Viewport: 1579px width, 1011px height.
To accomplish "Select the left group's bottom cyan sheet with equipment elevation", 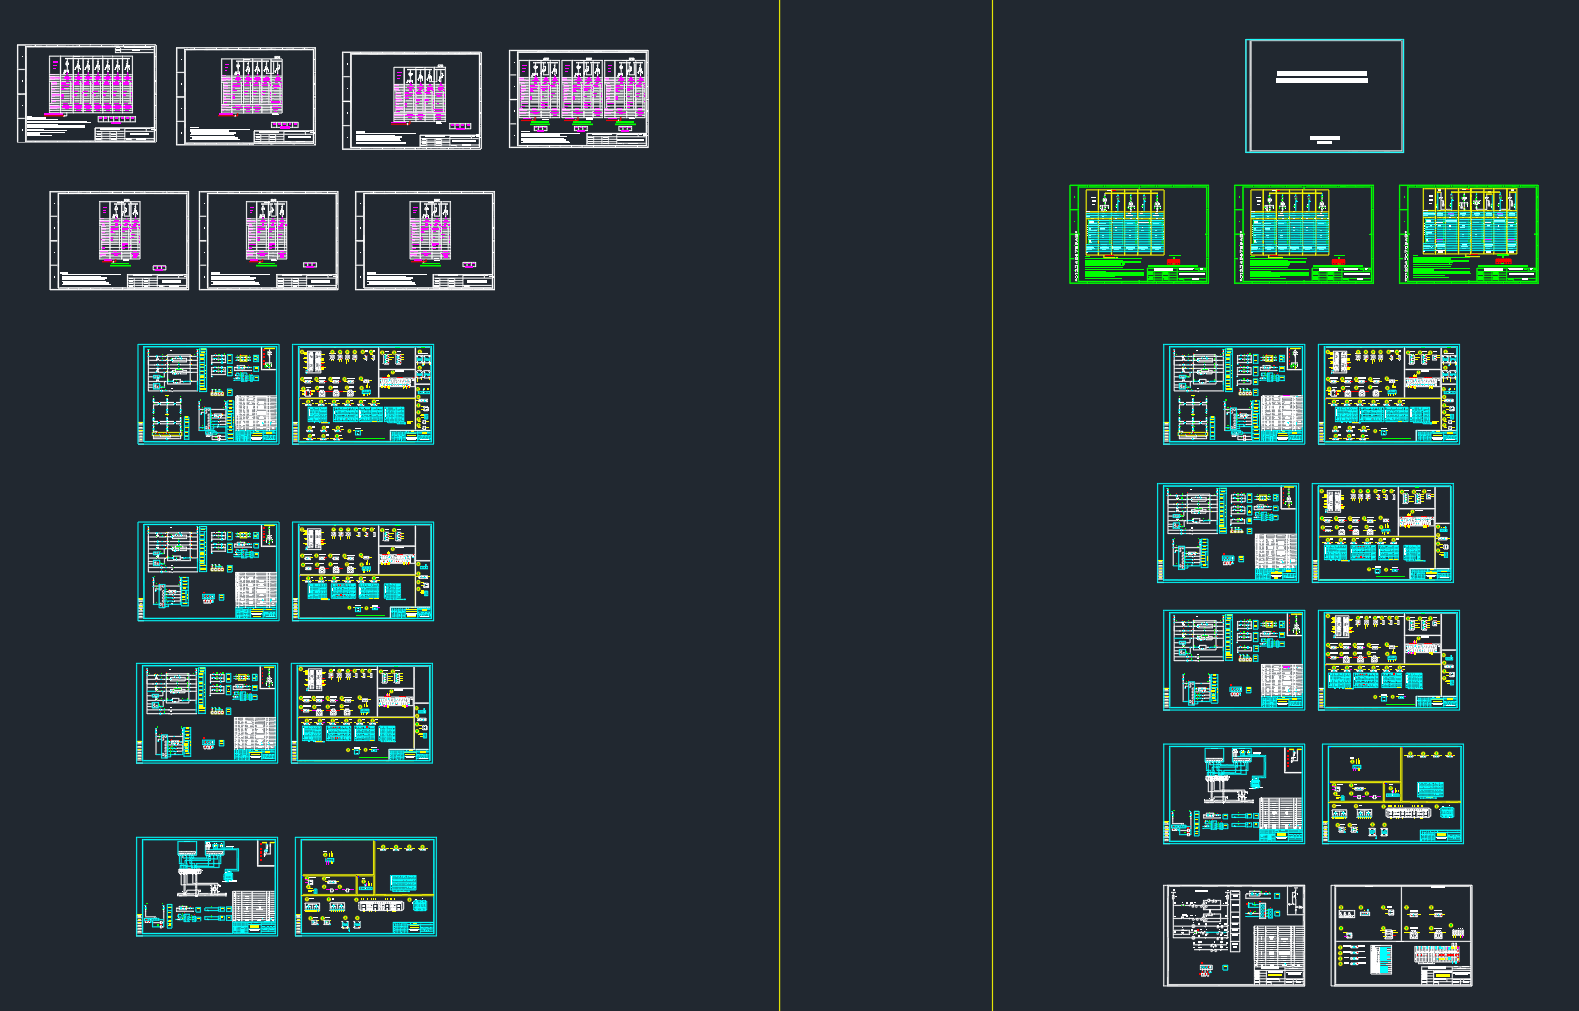I will coord(207,887).
